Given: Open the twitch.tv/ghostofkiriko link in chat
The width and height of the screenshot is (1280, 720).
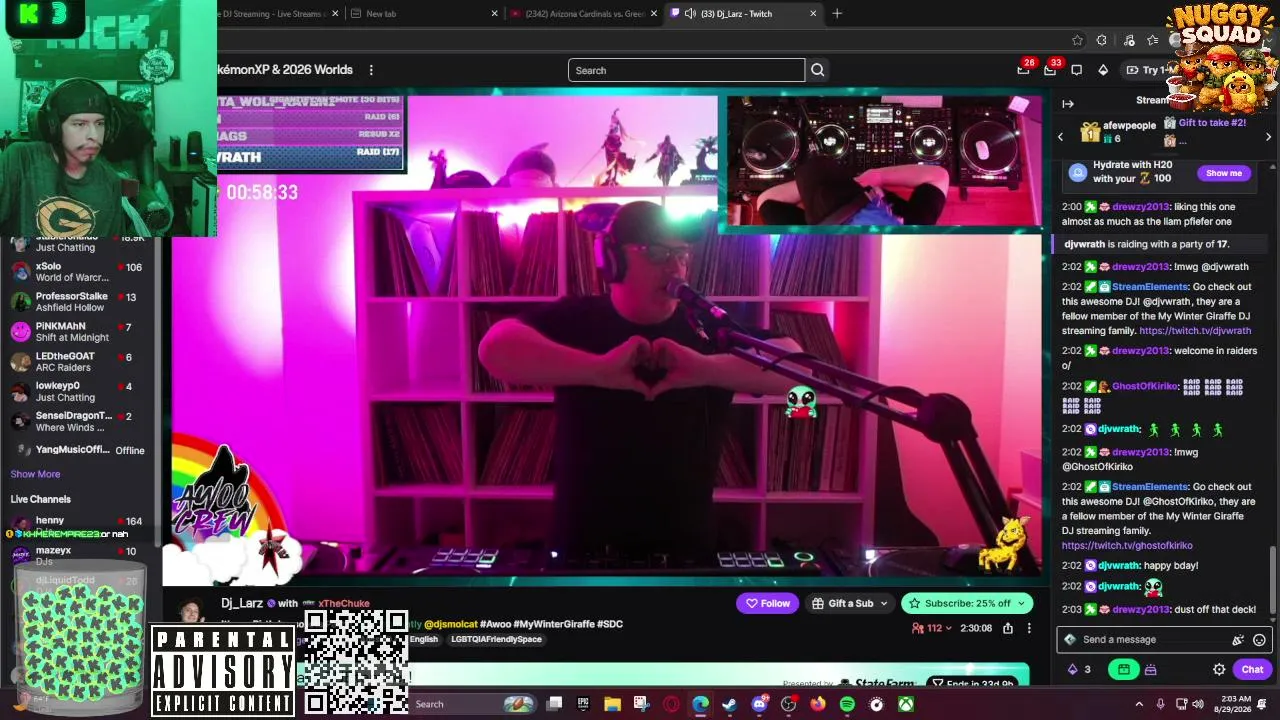Looking at the screenshot, I should (x=1127, y=546).
